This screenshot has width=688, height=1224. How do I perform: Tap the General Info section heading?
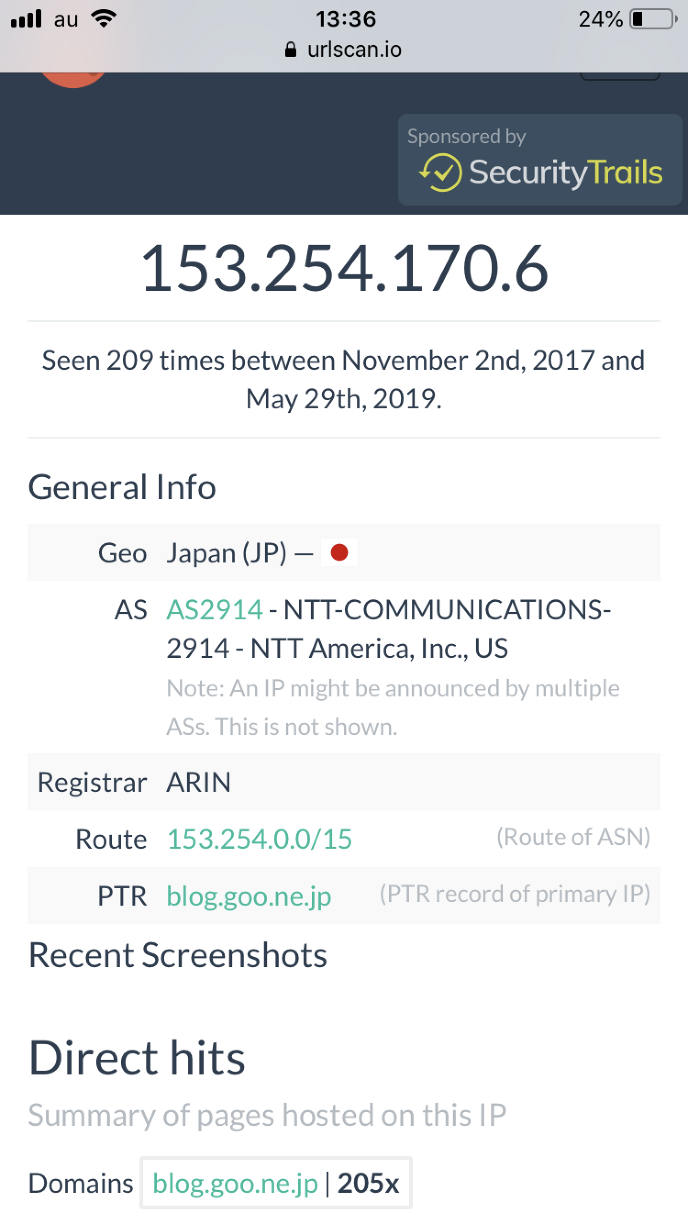coord(122,487)
